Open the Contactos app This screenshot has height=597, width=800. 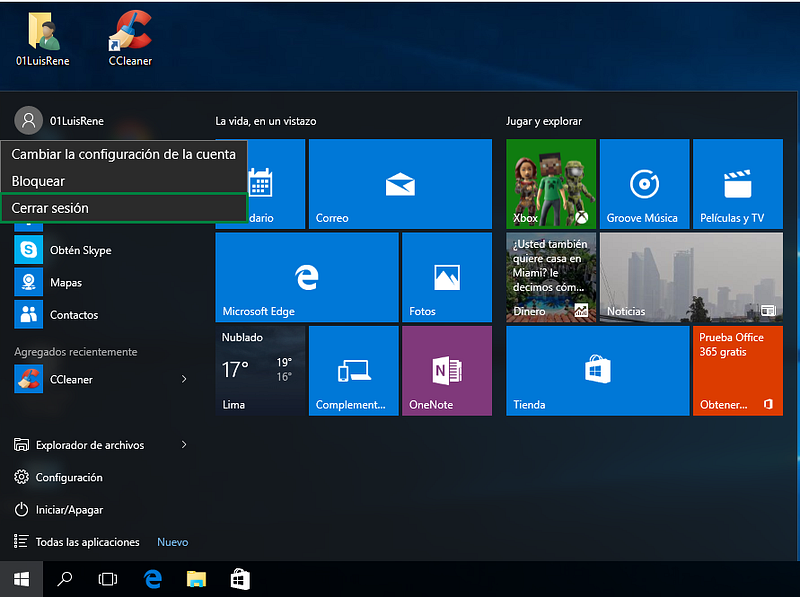click(102, 314)
